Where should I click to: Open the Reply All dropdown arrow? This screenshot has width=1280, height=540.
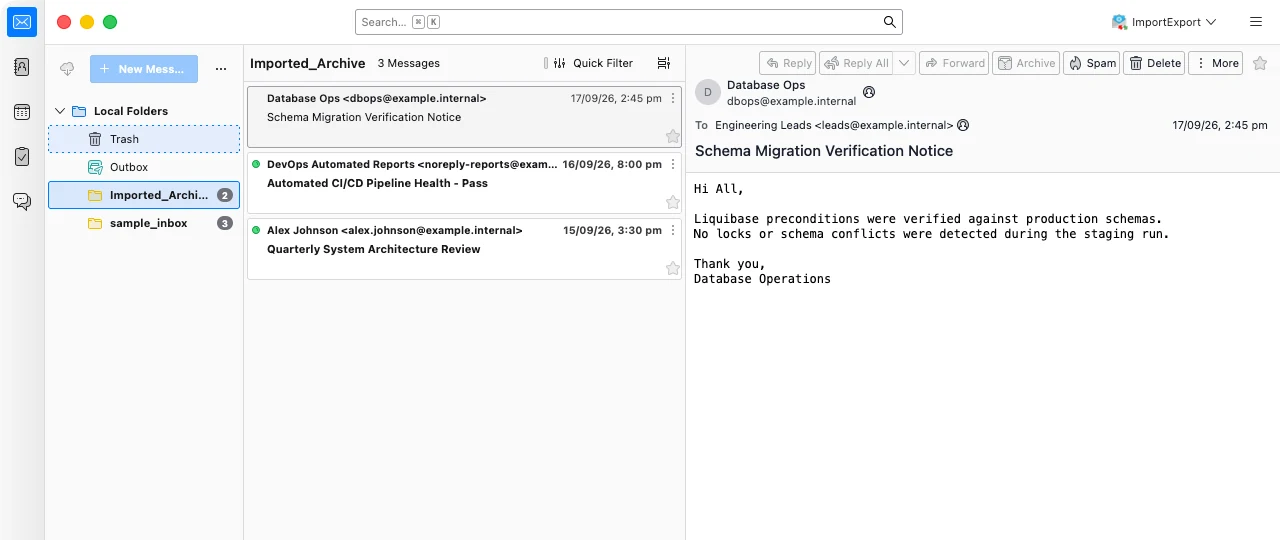[905, 63]
